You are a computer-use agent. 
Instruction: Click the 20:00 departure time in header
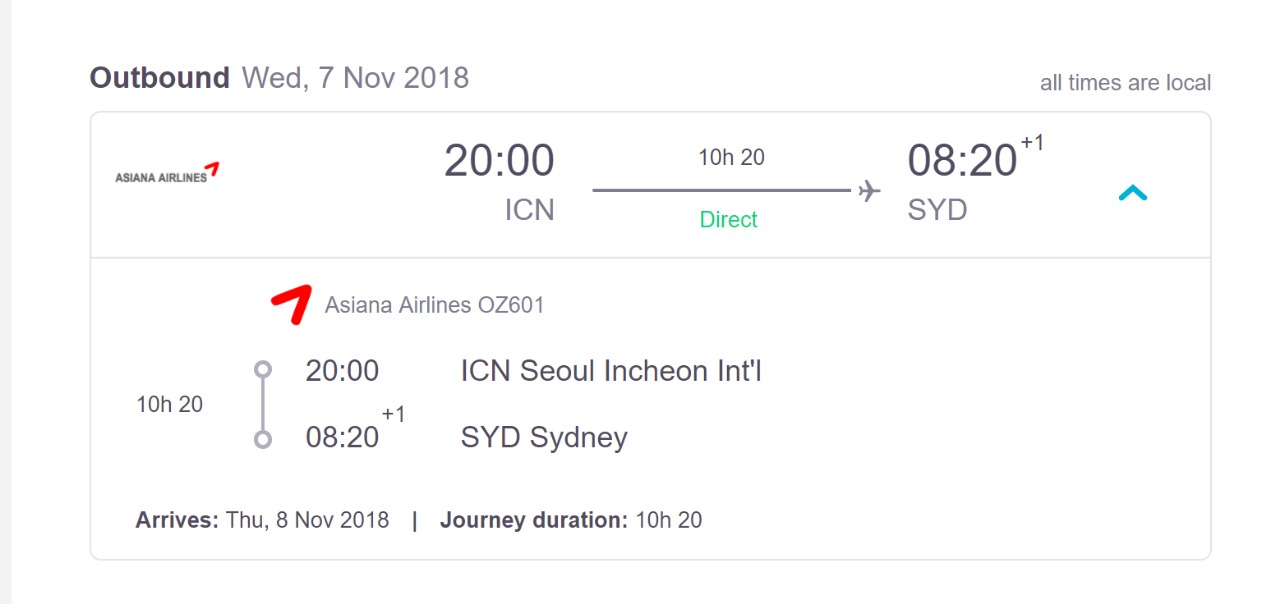point(499,161)
